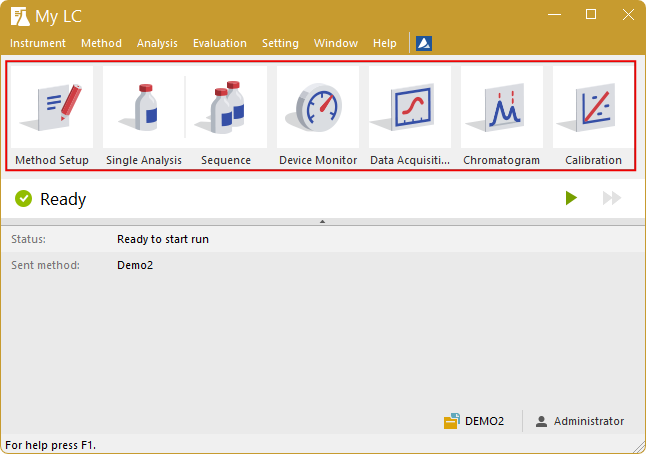Click the Administrator user name
646x454 pixels.
[589, 421]
